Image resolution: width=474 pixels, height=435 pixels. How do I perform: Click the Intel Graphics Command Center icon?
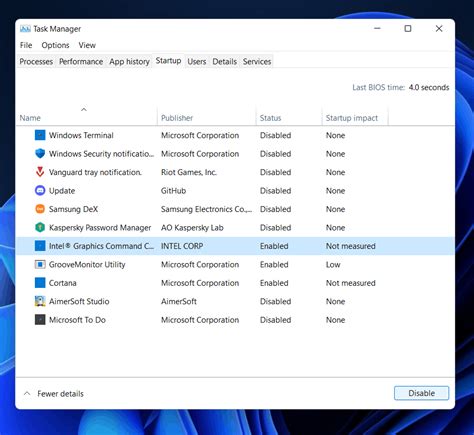tap(40, 246)
